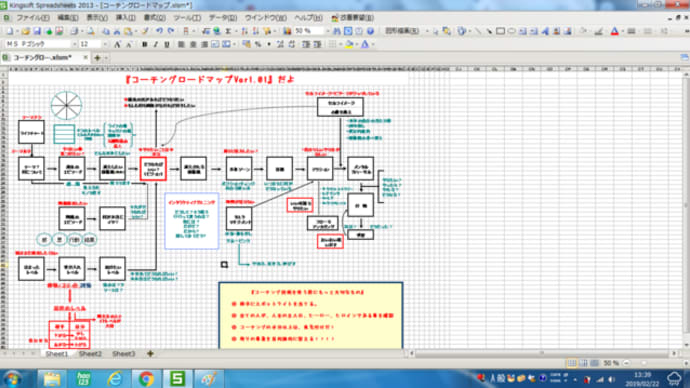Viewport: 690px width, 388px height.
Task: Click the Undo arrow icon
Action: pyautogui.click(x=159, y=31)
